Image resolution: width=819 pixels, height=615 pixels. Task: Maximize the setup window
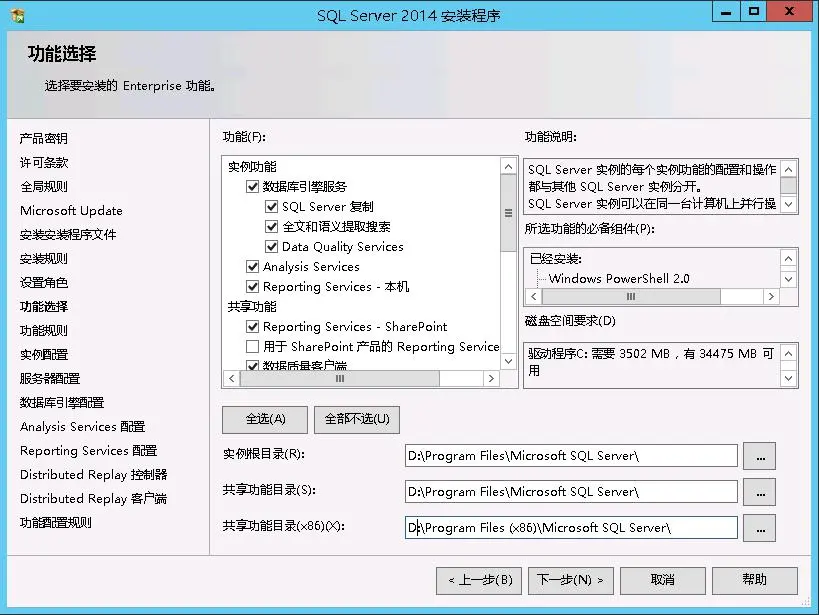pyautogui.click(x=754, y=13)
